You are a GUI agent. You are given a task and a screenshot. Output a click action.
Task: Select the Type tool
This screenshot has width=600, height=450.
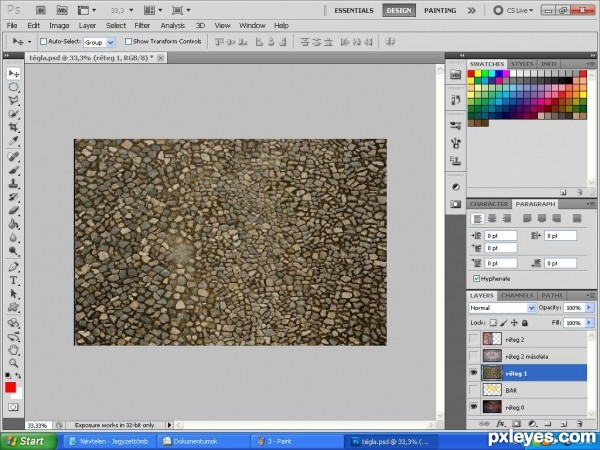13,280
